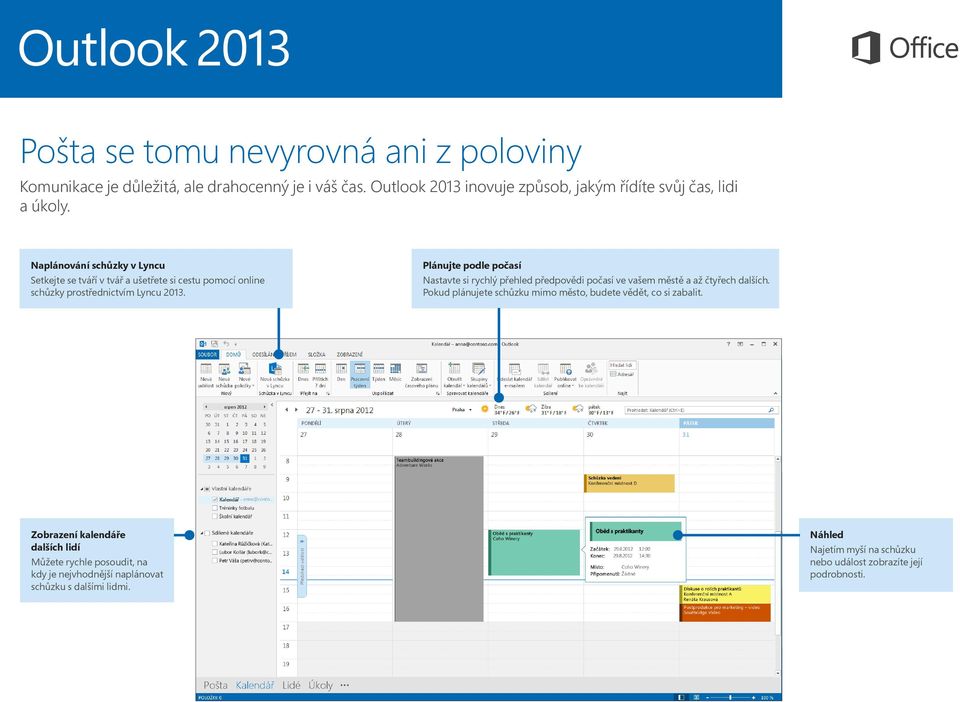Screen dimensions: 960x702
Task: Open the Otevřít kalendář menu
Action: point(454,375)
